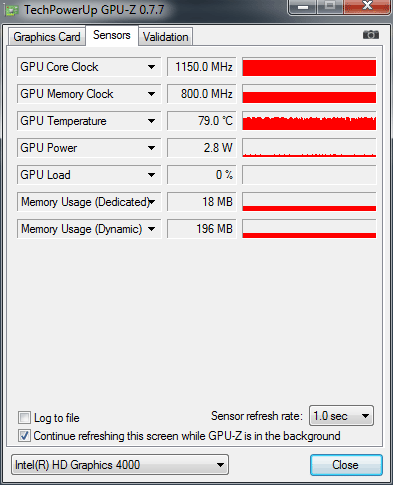Change the Sensor refresh rate dropdown

[341, 416]
